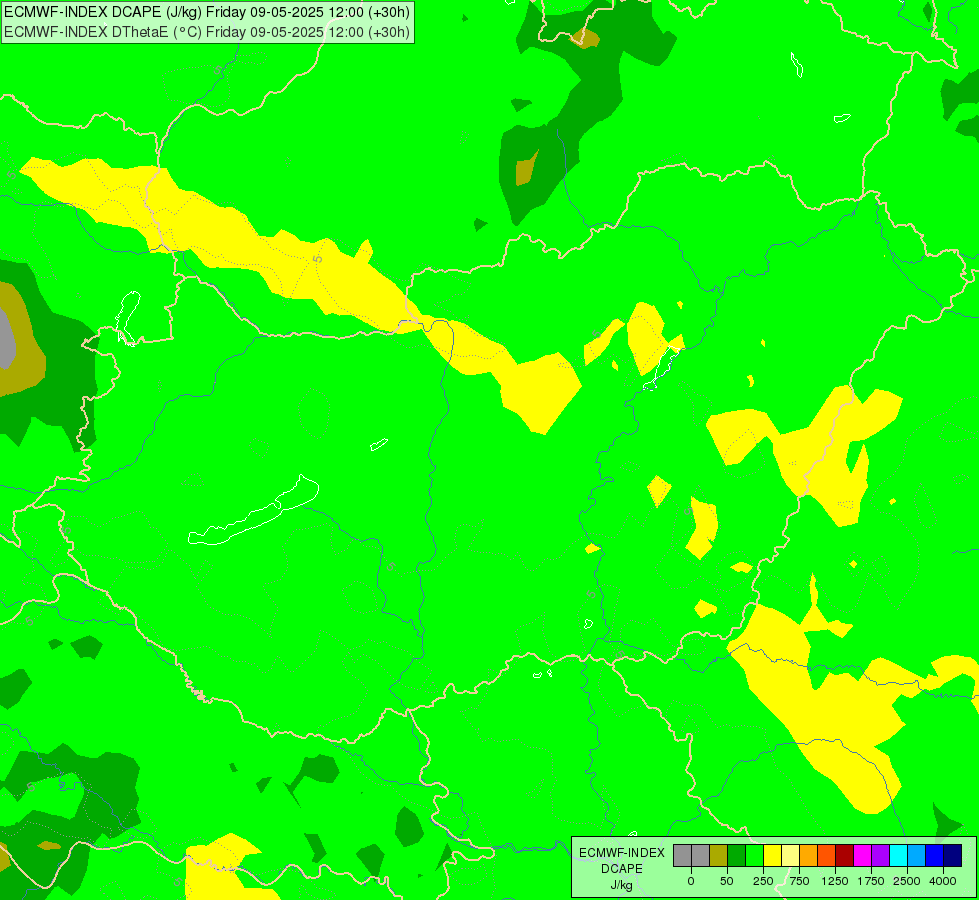
Task: Click the legend ECMWF-INDEX label
Action: (x=622, y=853)
